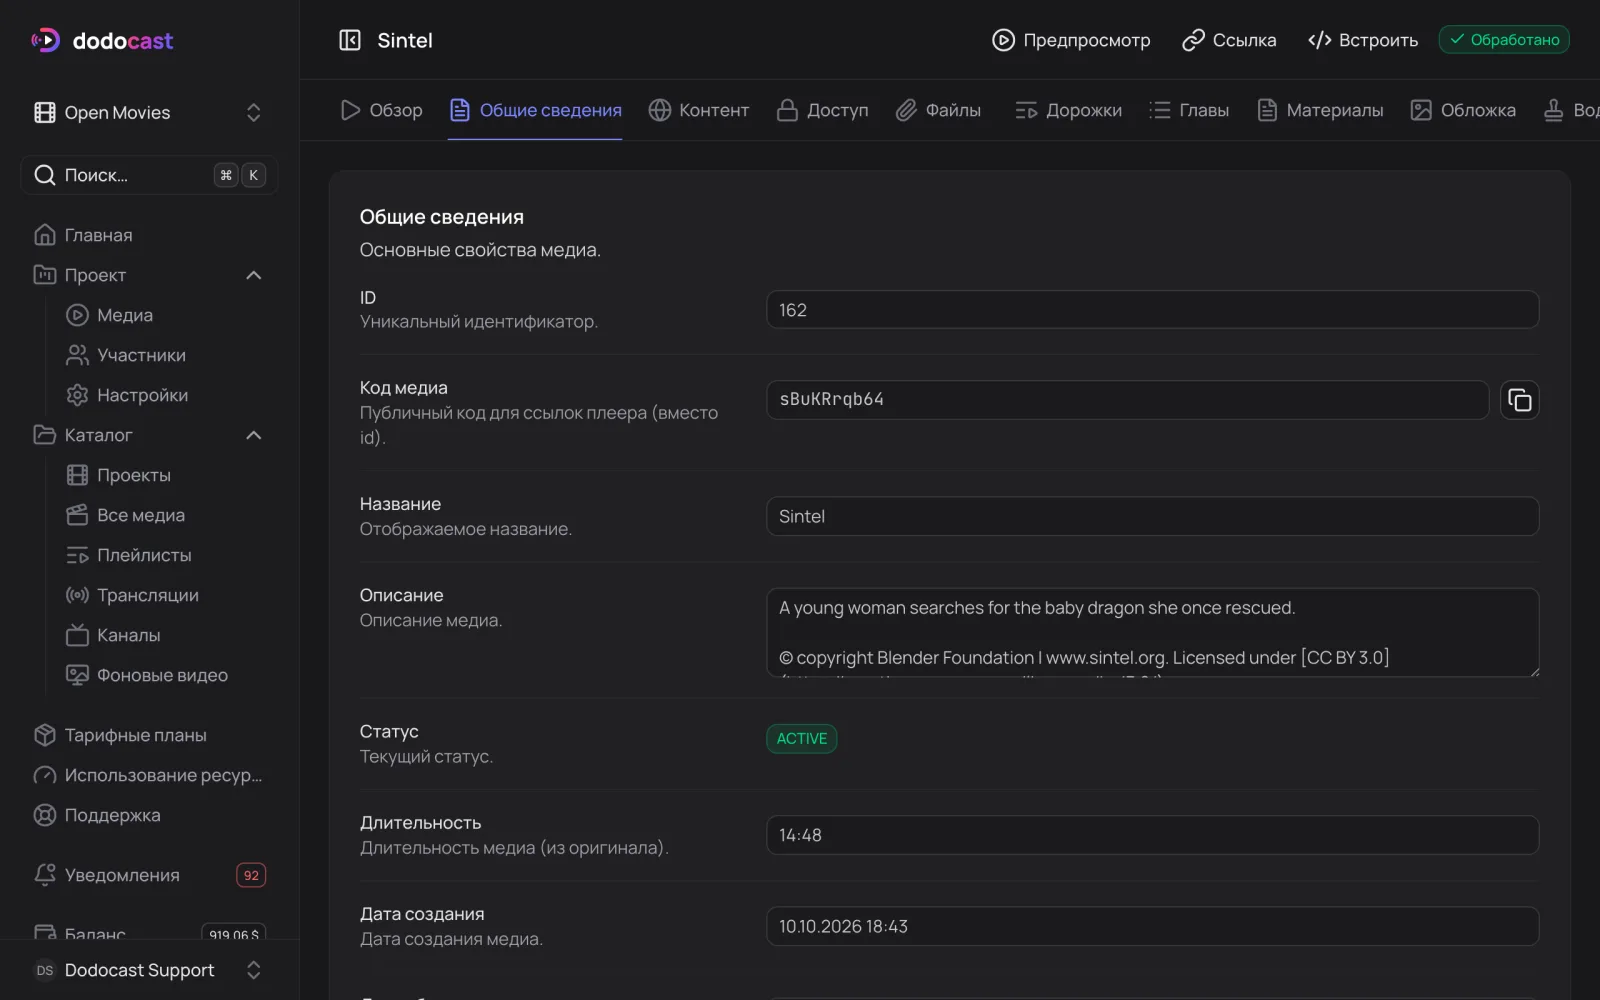Screen dimensions: 1600x1000
Task: Toggle sidebar panel icon next to Sintel
Action: tap(350, 40)
